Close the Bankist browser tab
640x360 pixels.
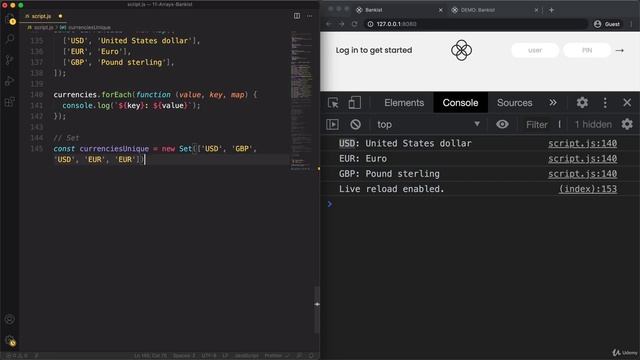tap(440, 10)
